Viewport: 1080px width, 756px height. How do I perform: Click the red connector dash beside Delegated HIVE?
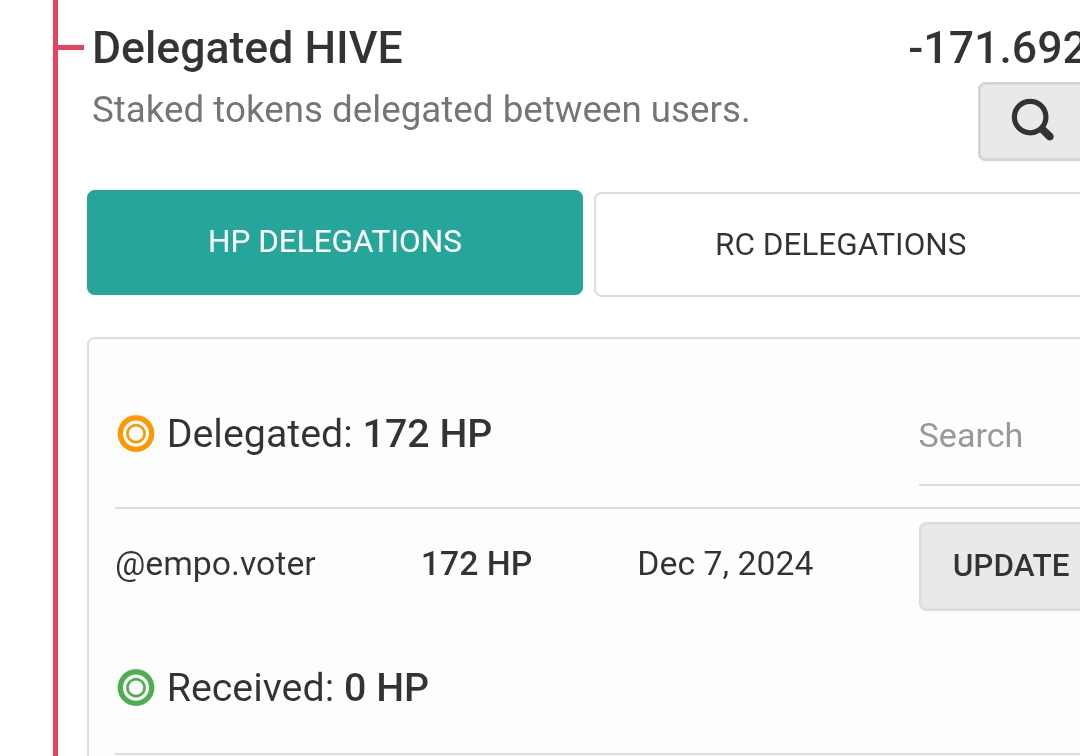pyautogui.click(x=71, y=47)
